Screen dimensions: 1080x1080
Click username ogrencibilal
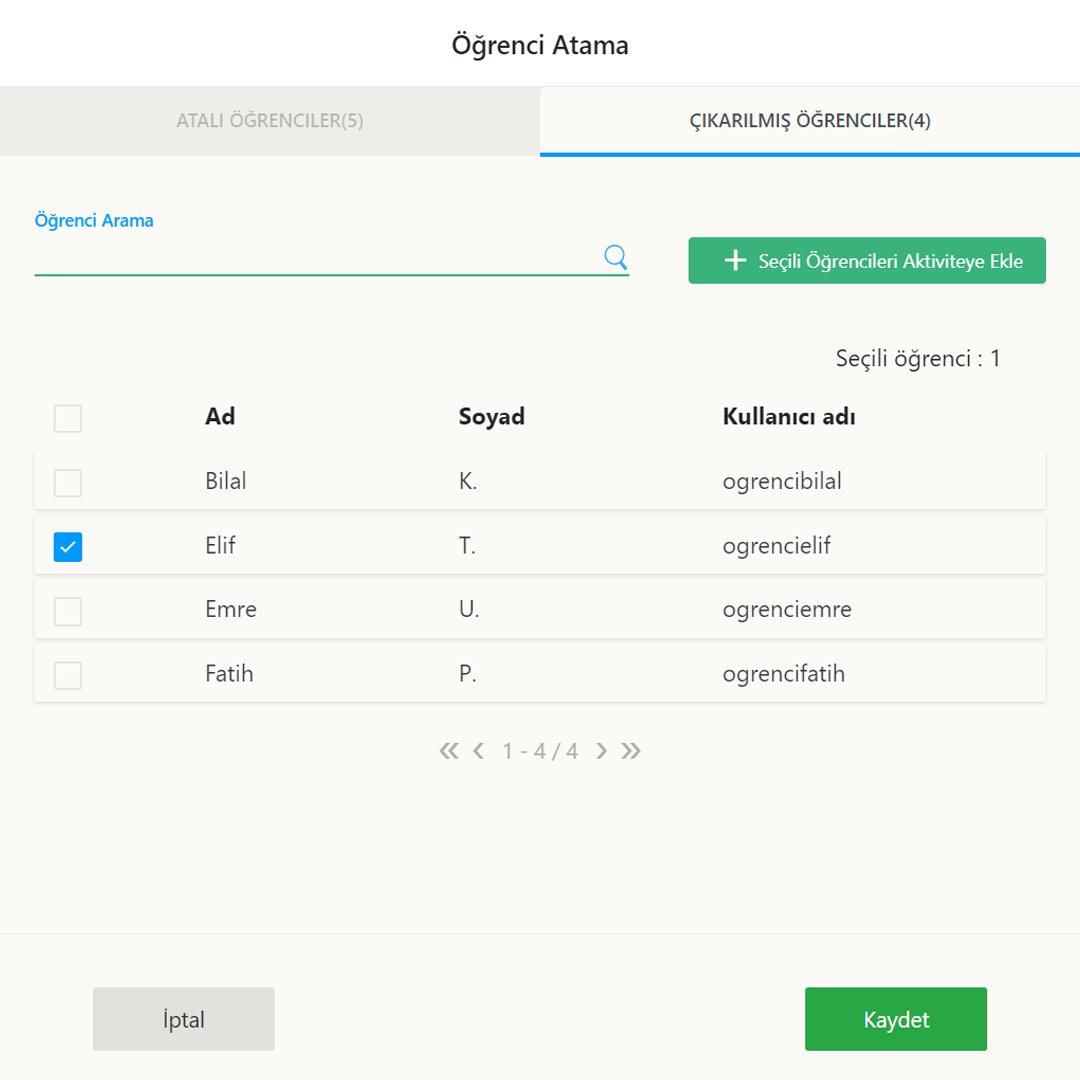pos(782,481)
